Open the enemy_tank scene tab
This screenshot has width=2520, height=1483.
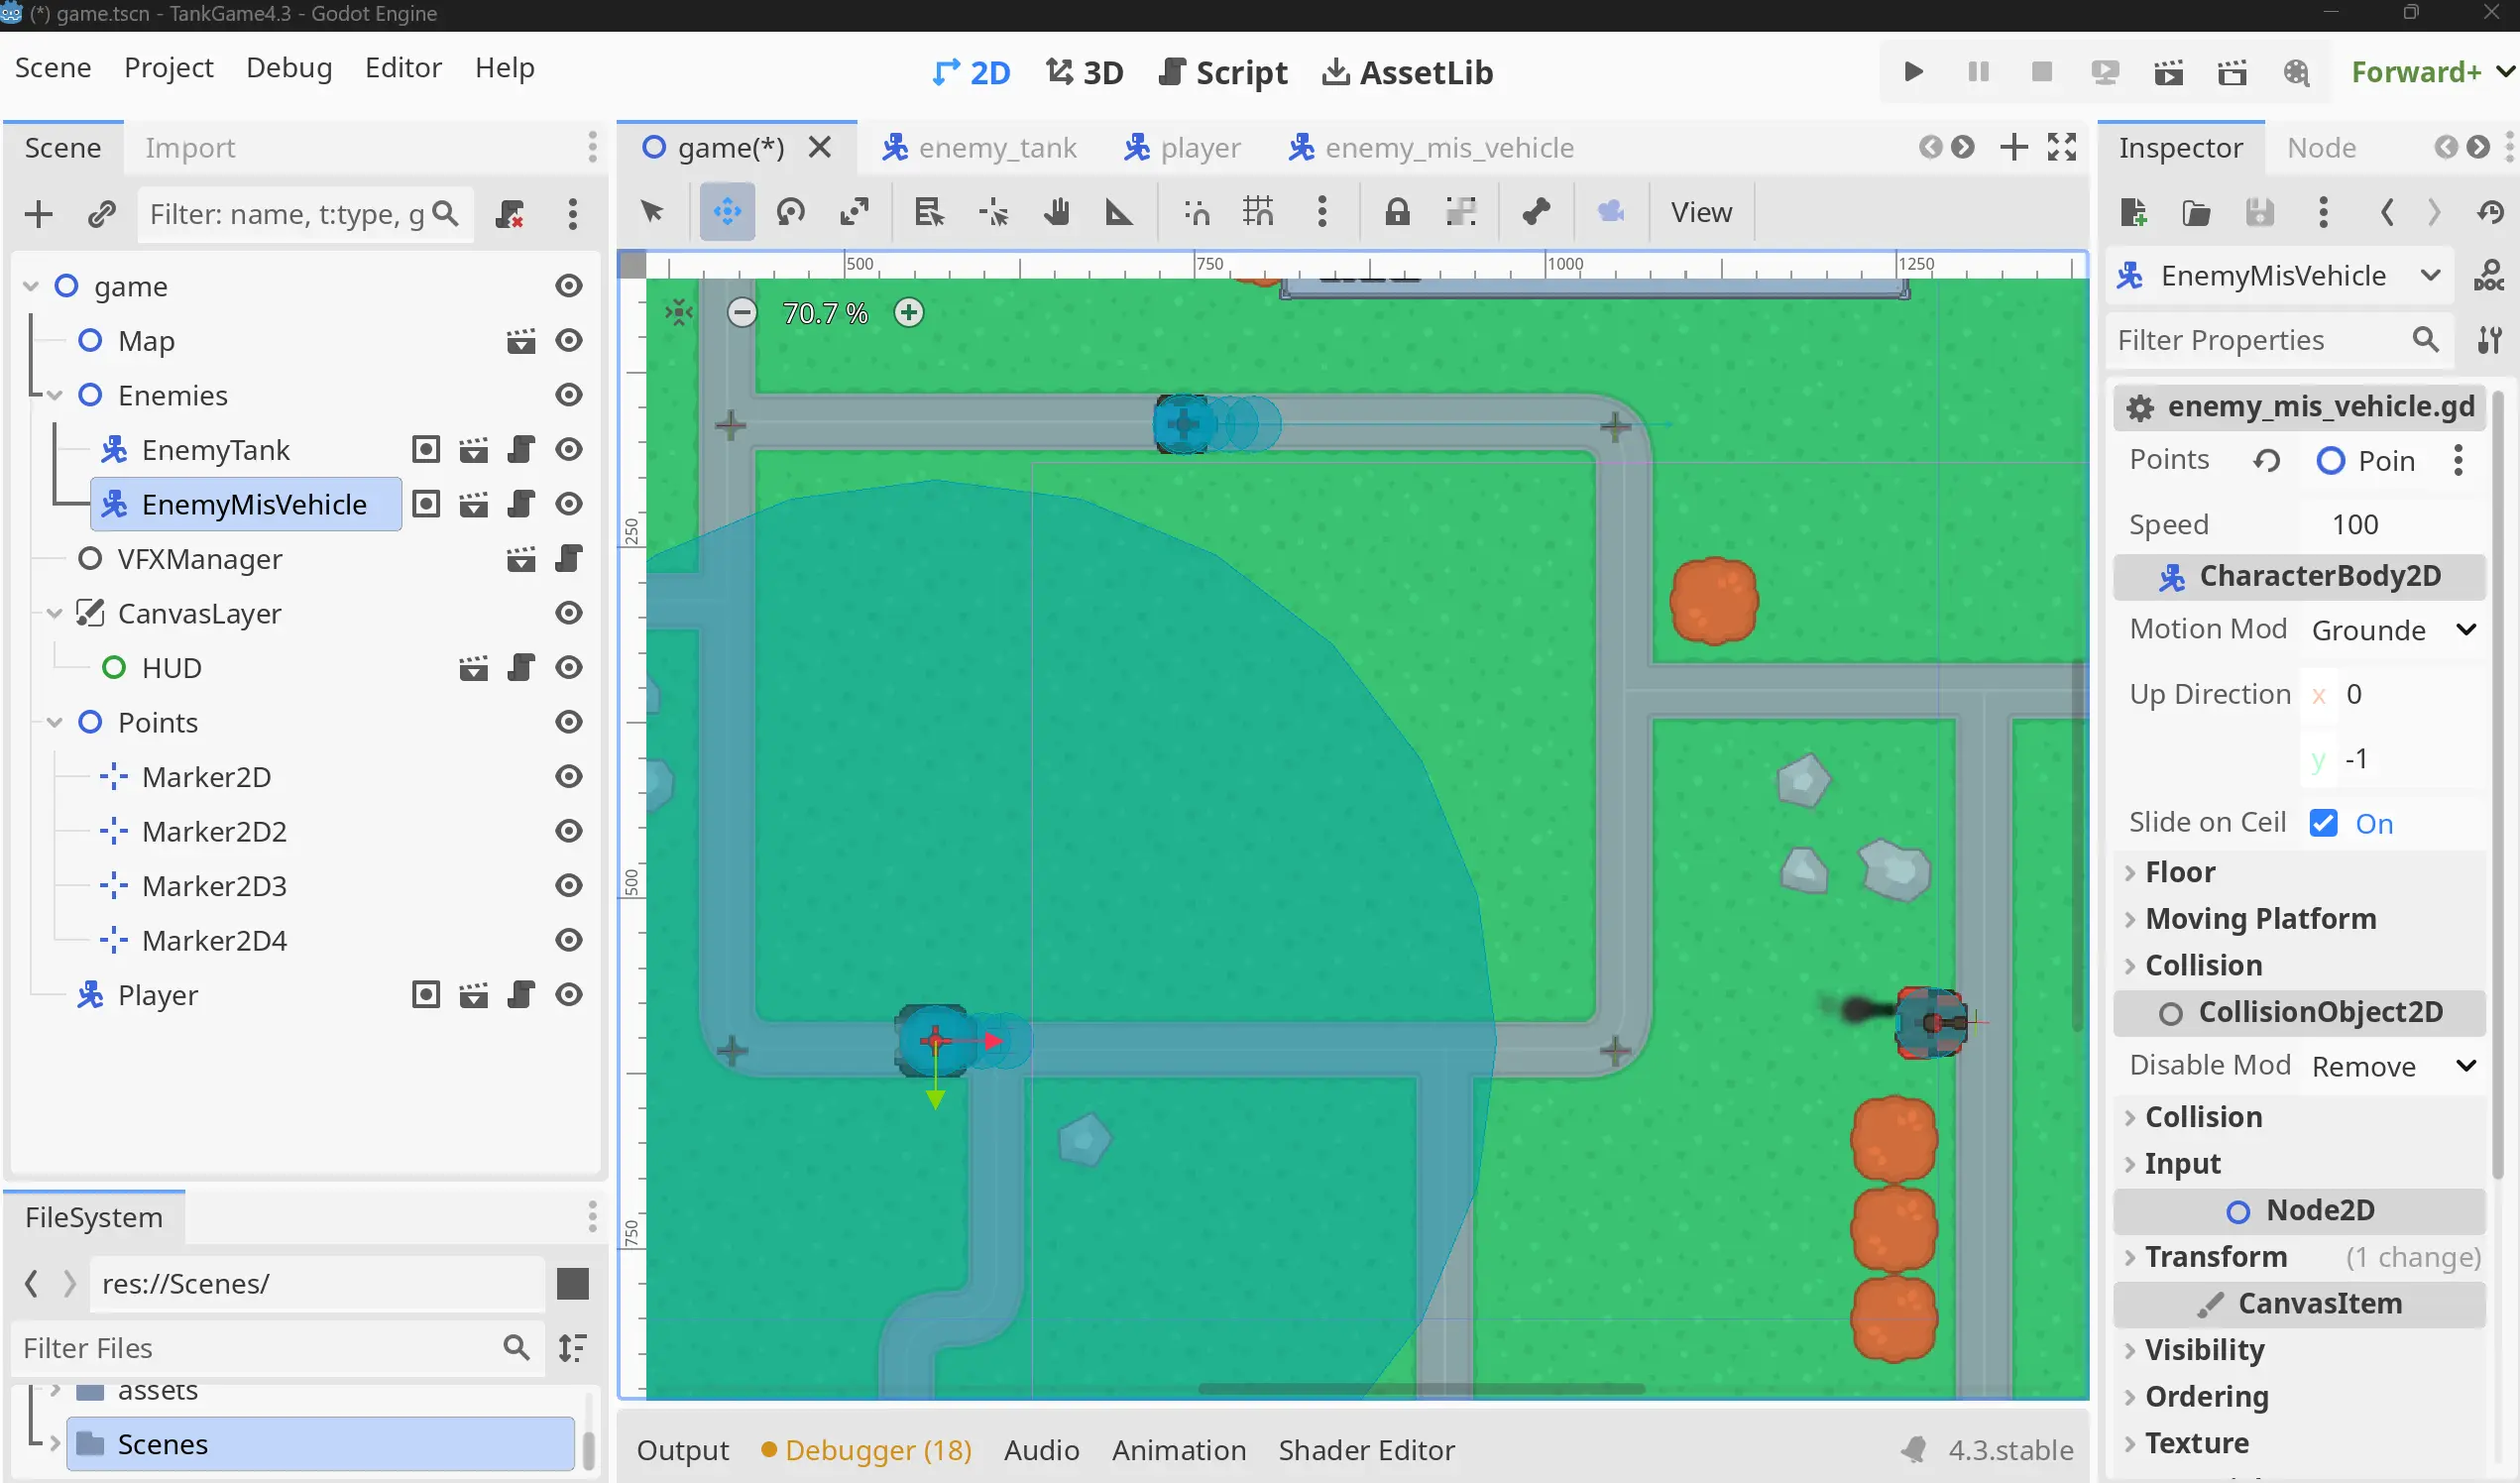click(x=979, y=148)
